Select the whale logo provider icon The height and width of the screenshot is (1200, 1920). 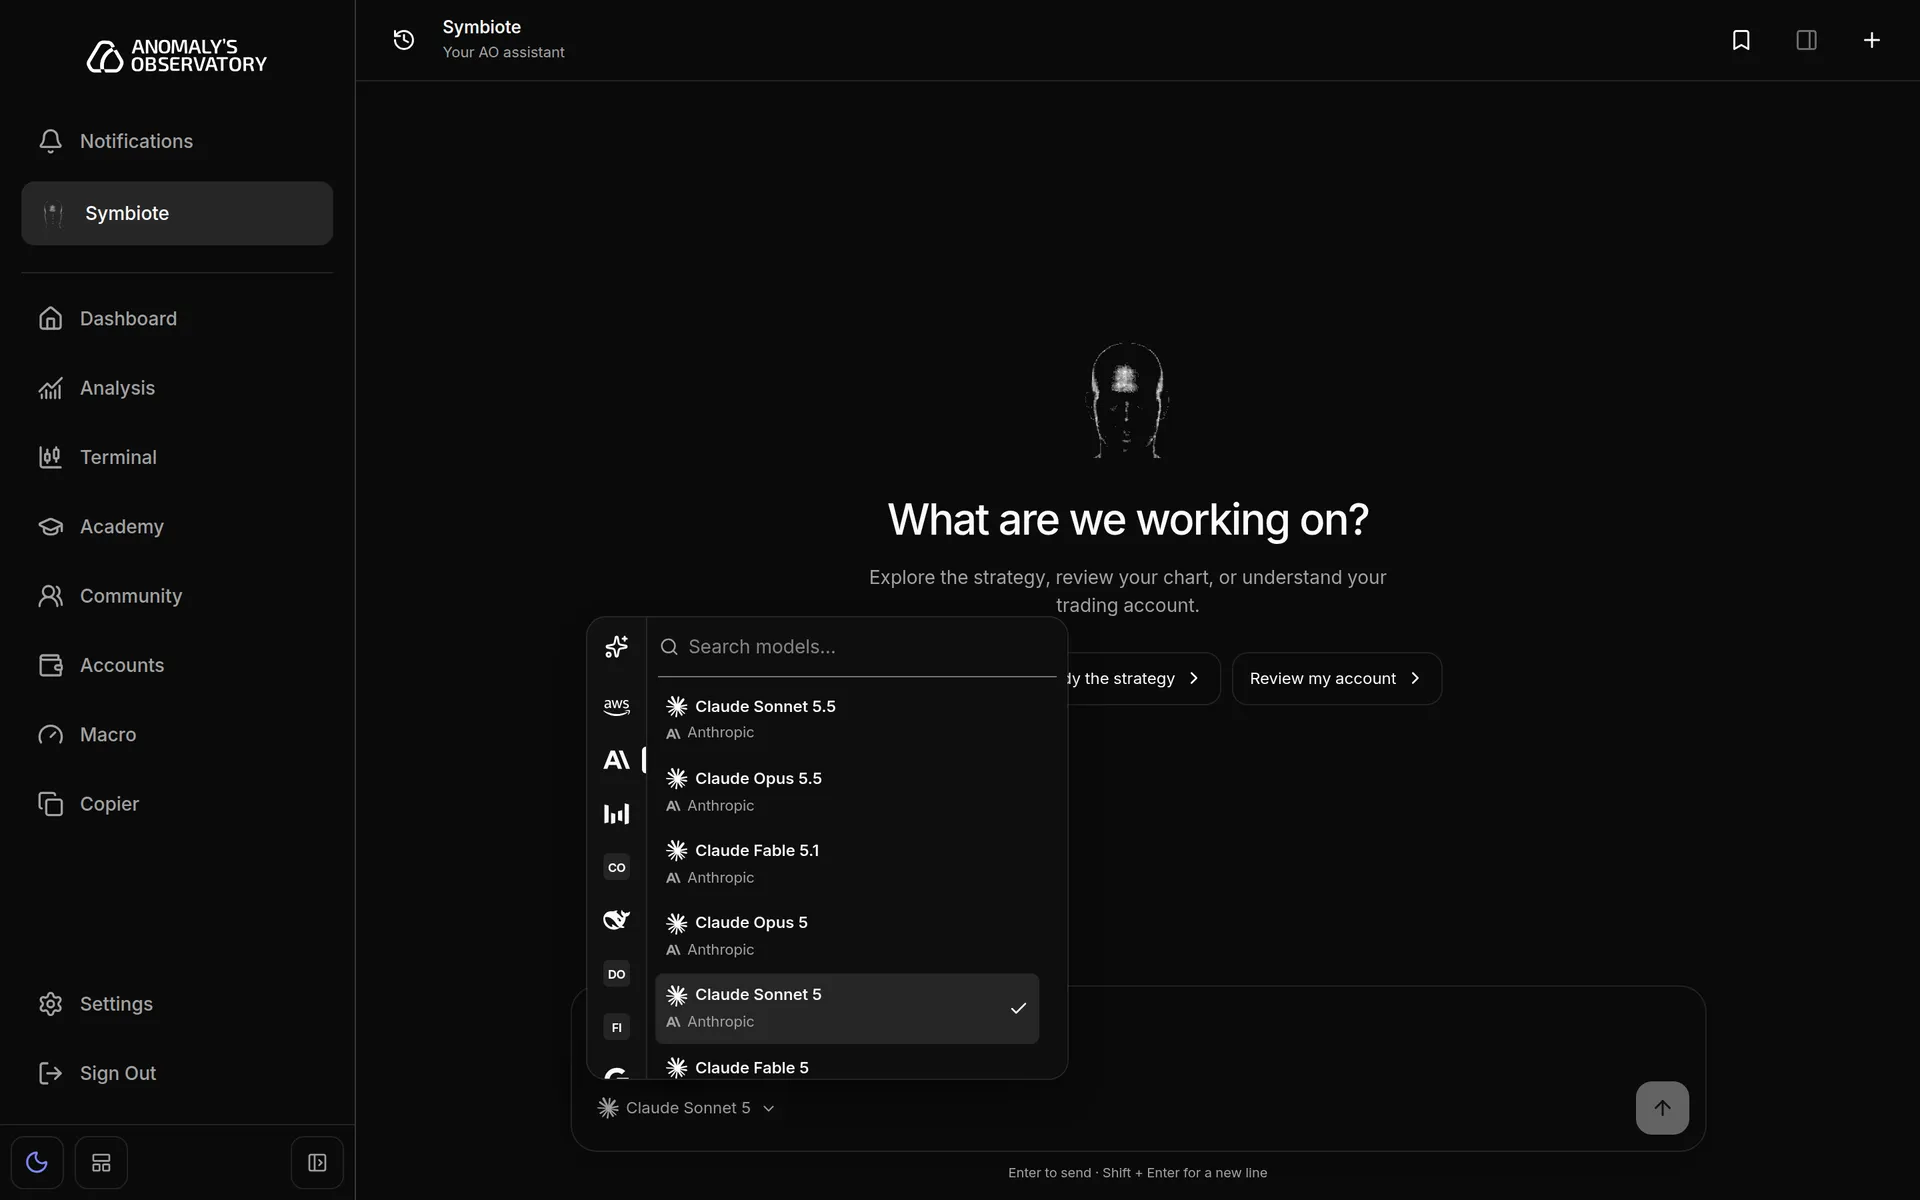click(617, 920)
